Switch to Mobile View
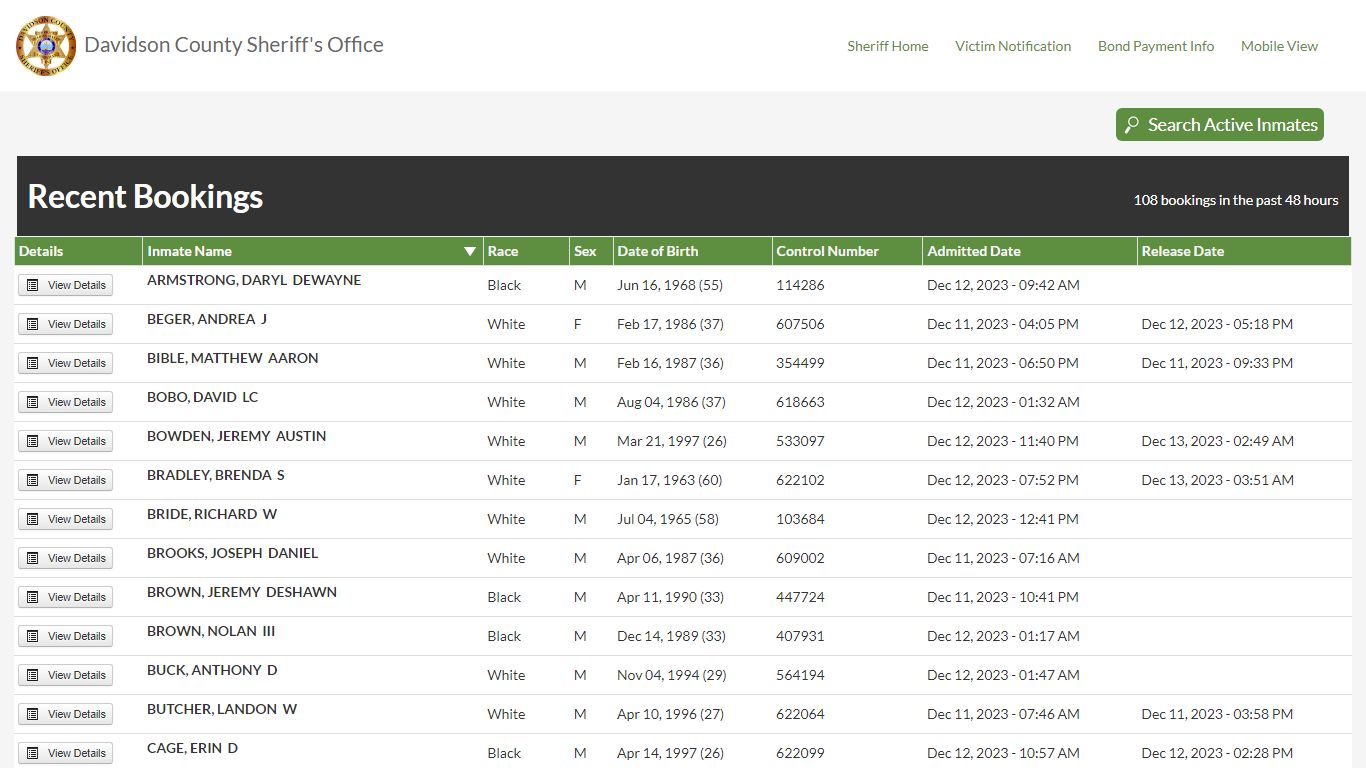This screenshot has width=1366, height=768. pos(1279,46)
